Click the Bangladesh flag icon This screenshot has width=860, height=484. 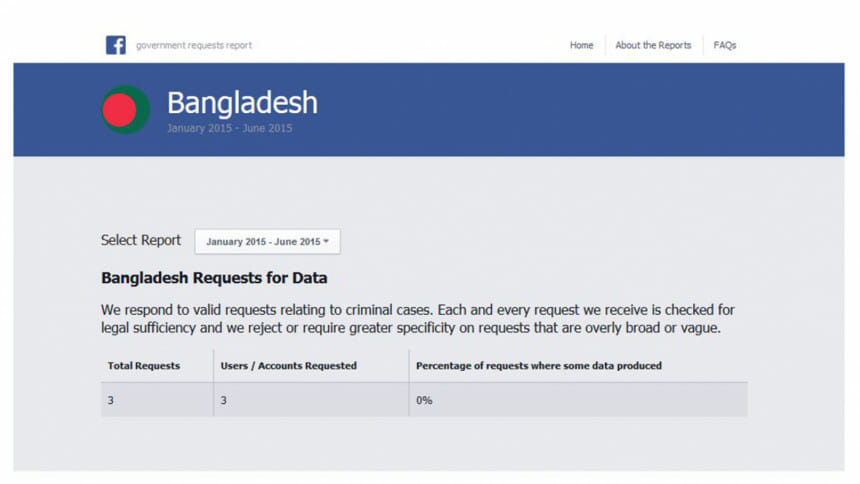click(125, 109)
